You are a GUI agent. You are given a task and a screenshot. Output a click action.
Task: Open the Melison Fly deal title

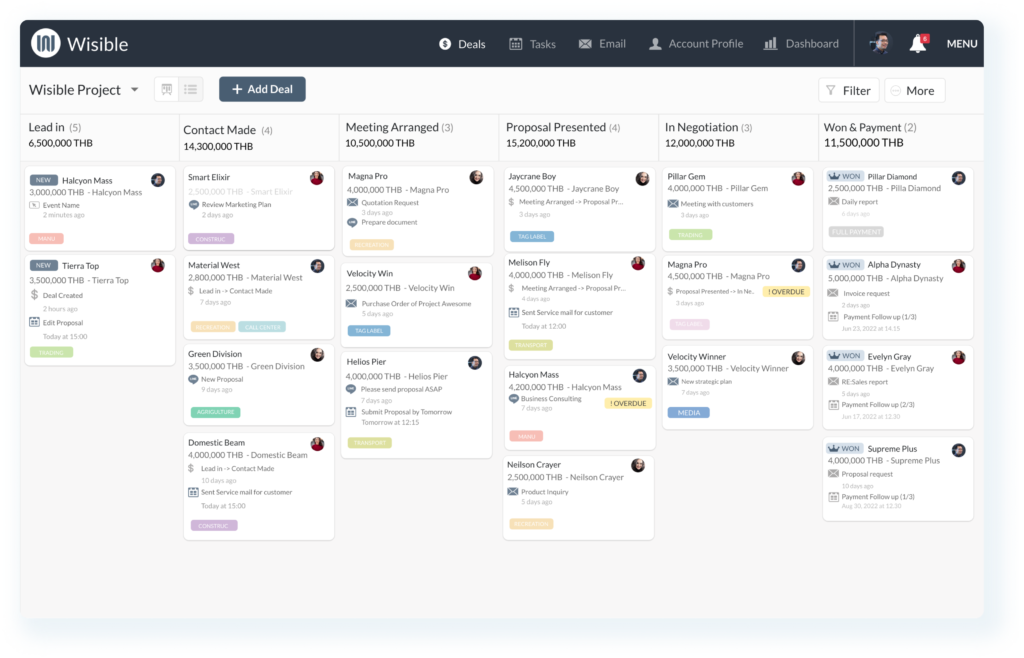click(x=529, y=262)
